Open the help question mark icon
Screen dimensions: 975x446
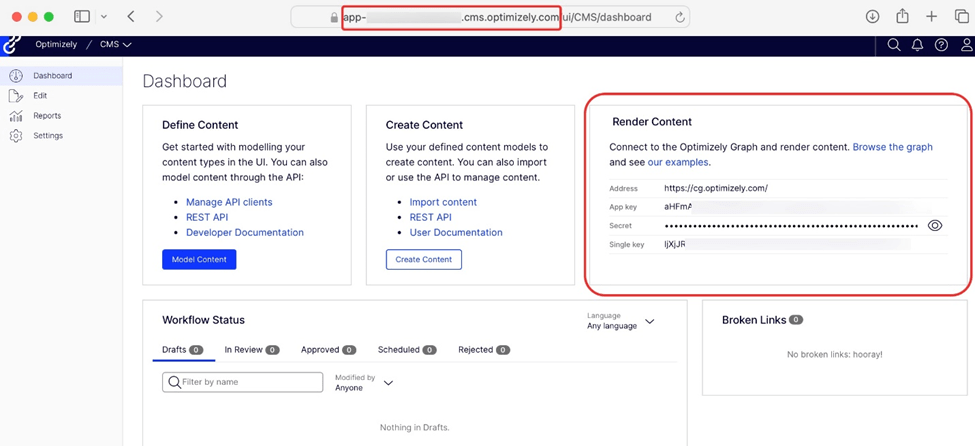coord(941,45)
